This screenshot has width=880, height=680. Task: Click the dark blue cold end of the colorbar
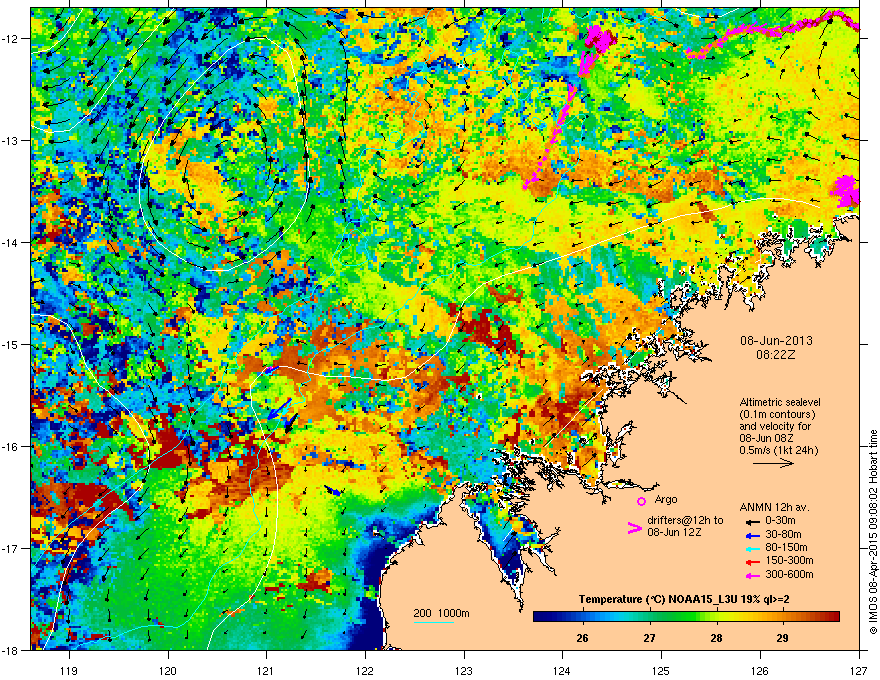coord(544,617)
